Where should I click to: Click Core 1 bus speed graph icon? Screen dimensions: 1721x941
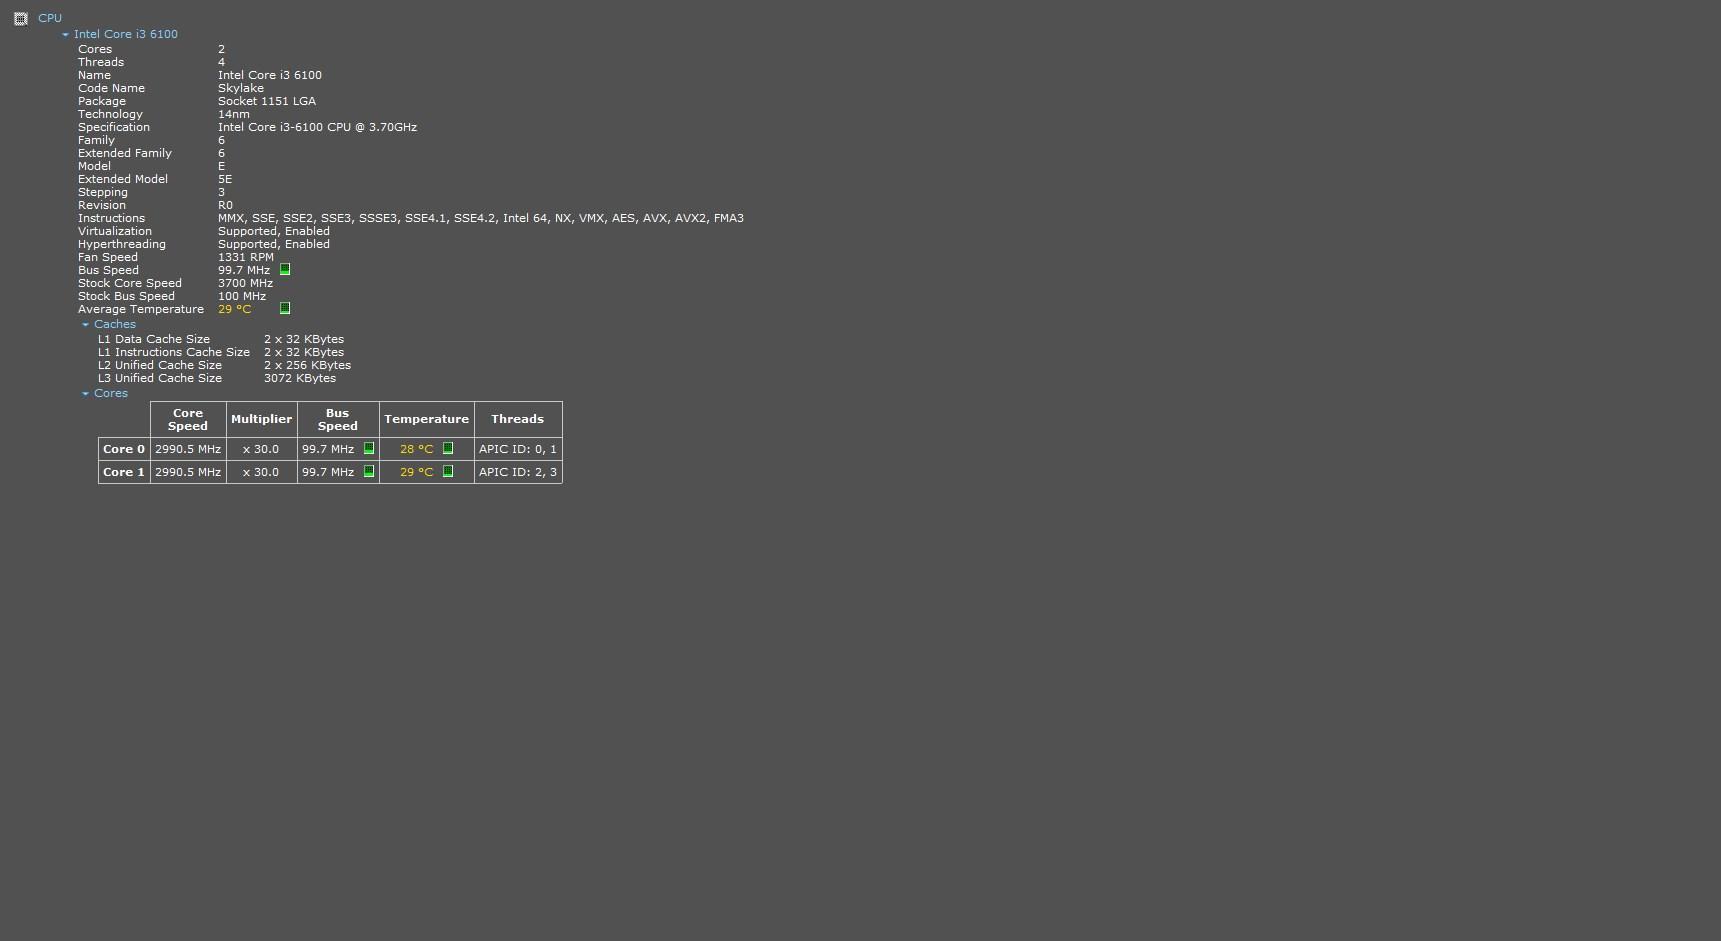(369, 471)
